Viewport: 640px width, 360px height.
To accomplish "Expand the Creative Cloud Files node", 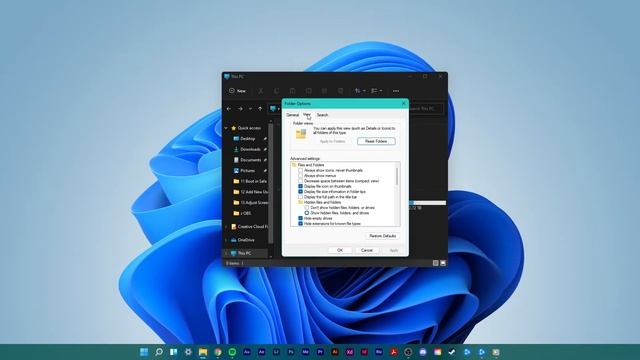I will pos(226,227).
